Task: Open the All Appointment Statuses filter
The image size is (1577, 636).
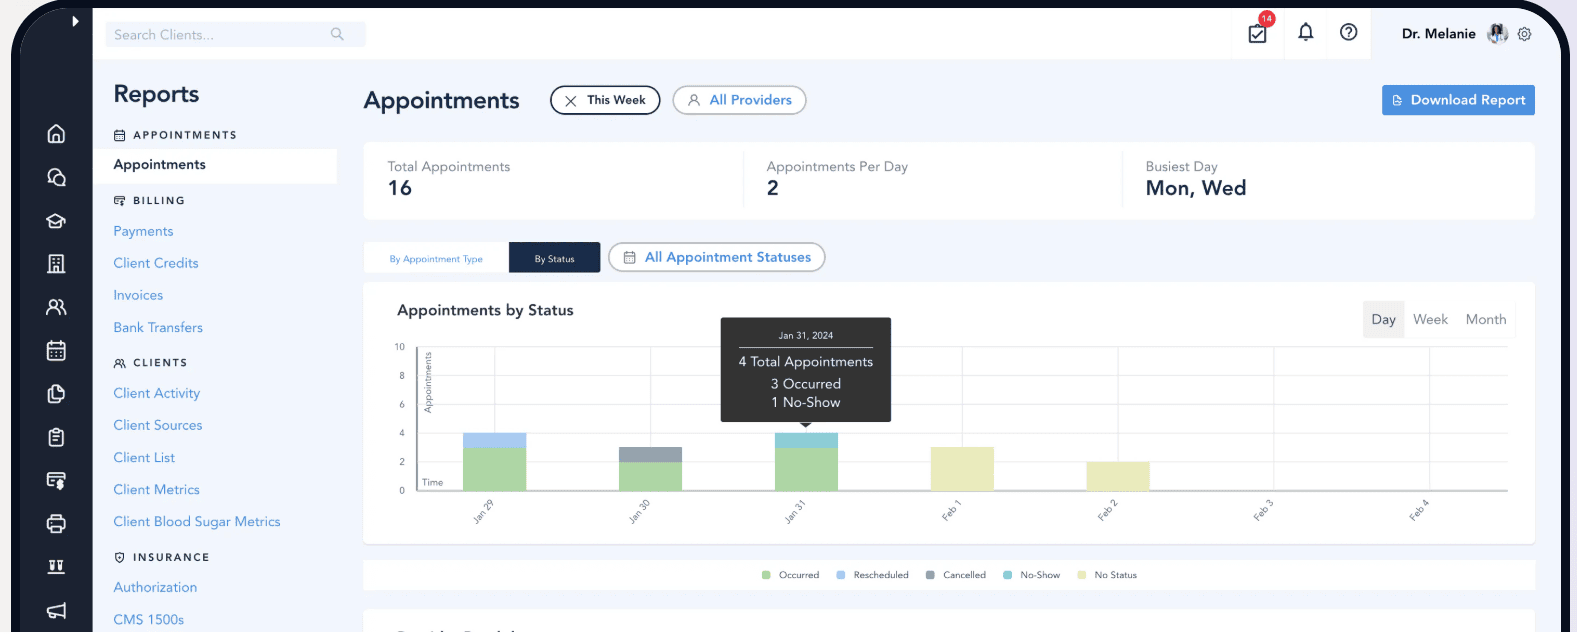Action: [717, 257]
